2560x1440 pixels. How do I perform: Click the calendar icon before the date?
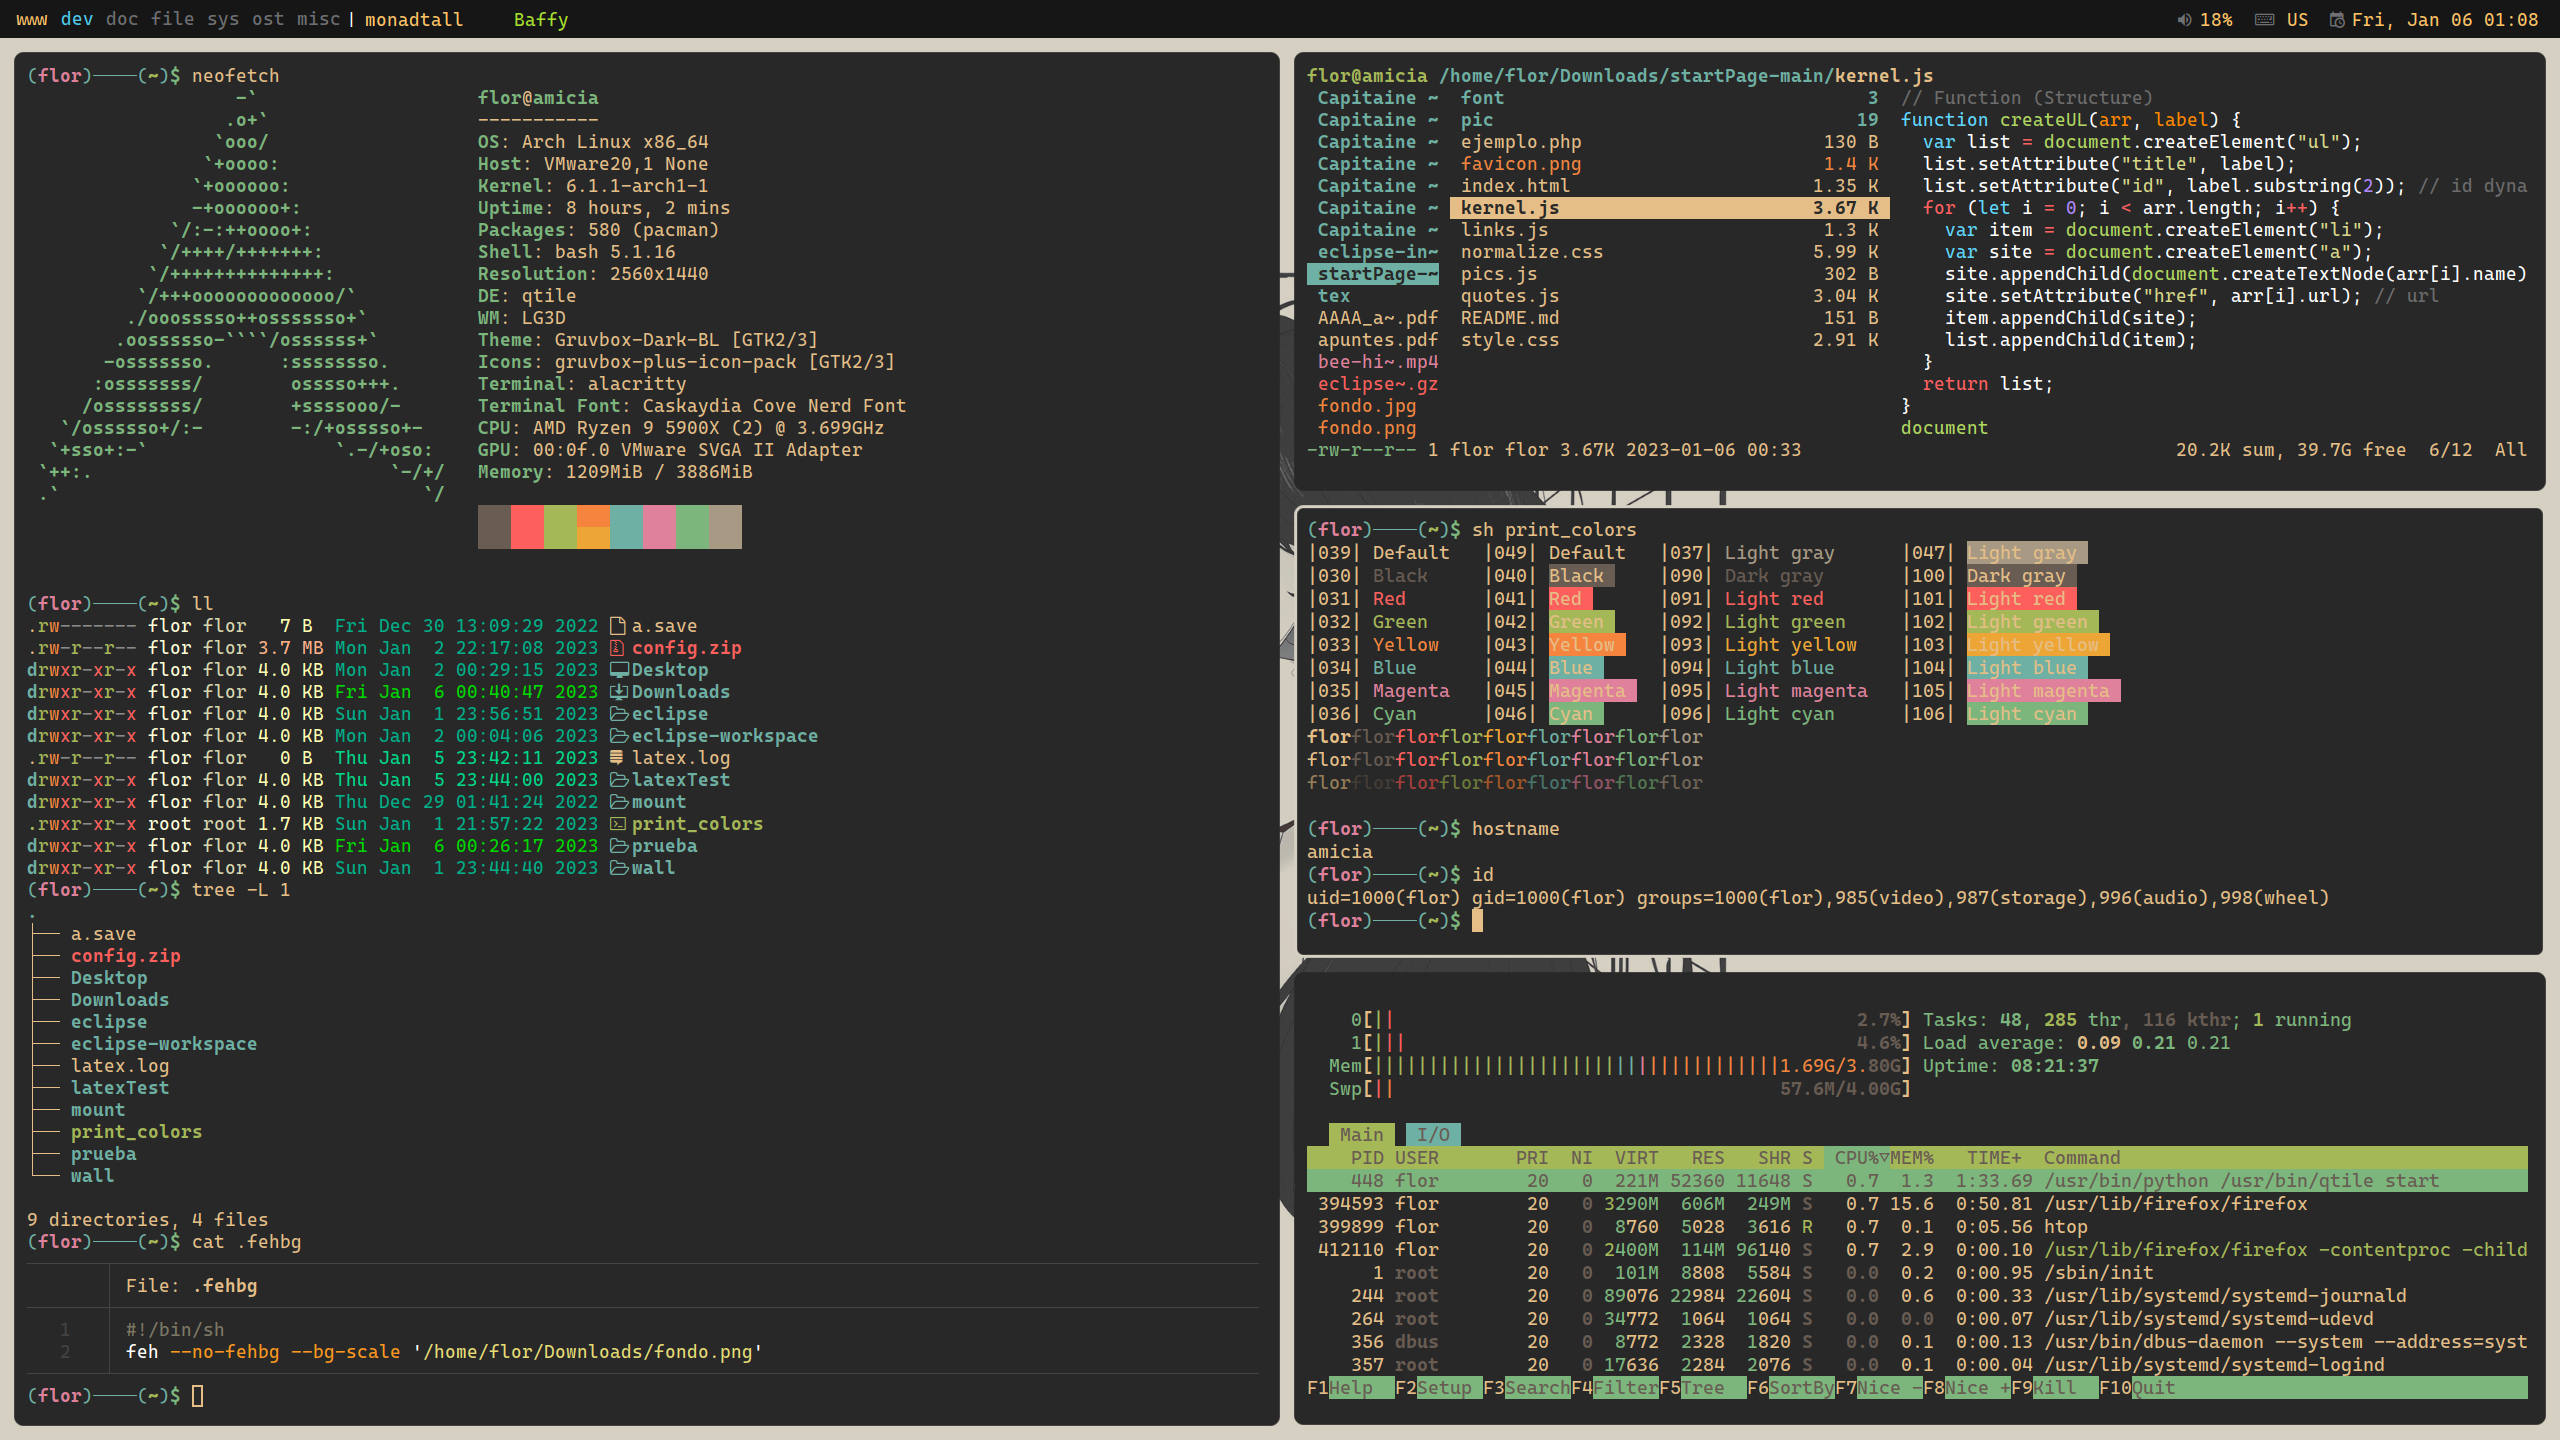tap(2337, 20)
